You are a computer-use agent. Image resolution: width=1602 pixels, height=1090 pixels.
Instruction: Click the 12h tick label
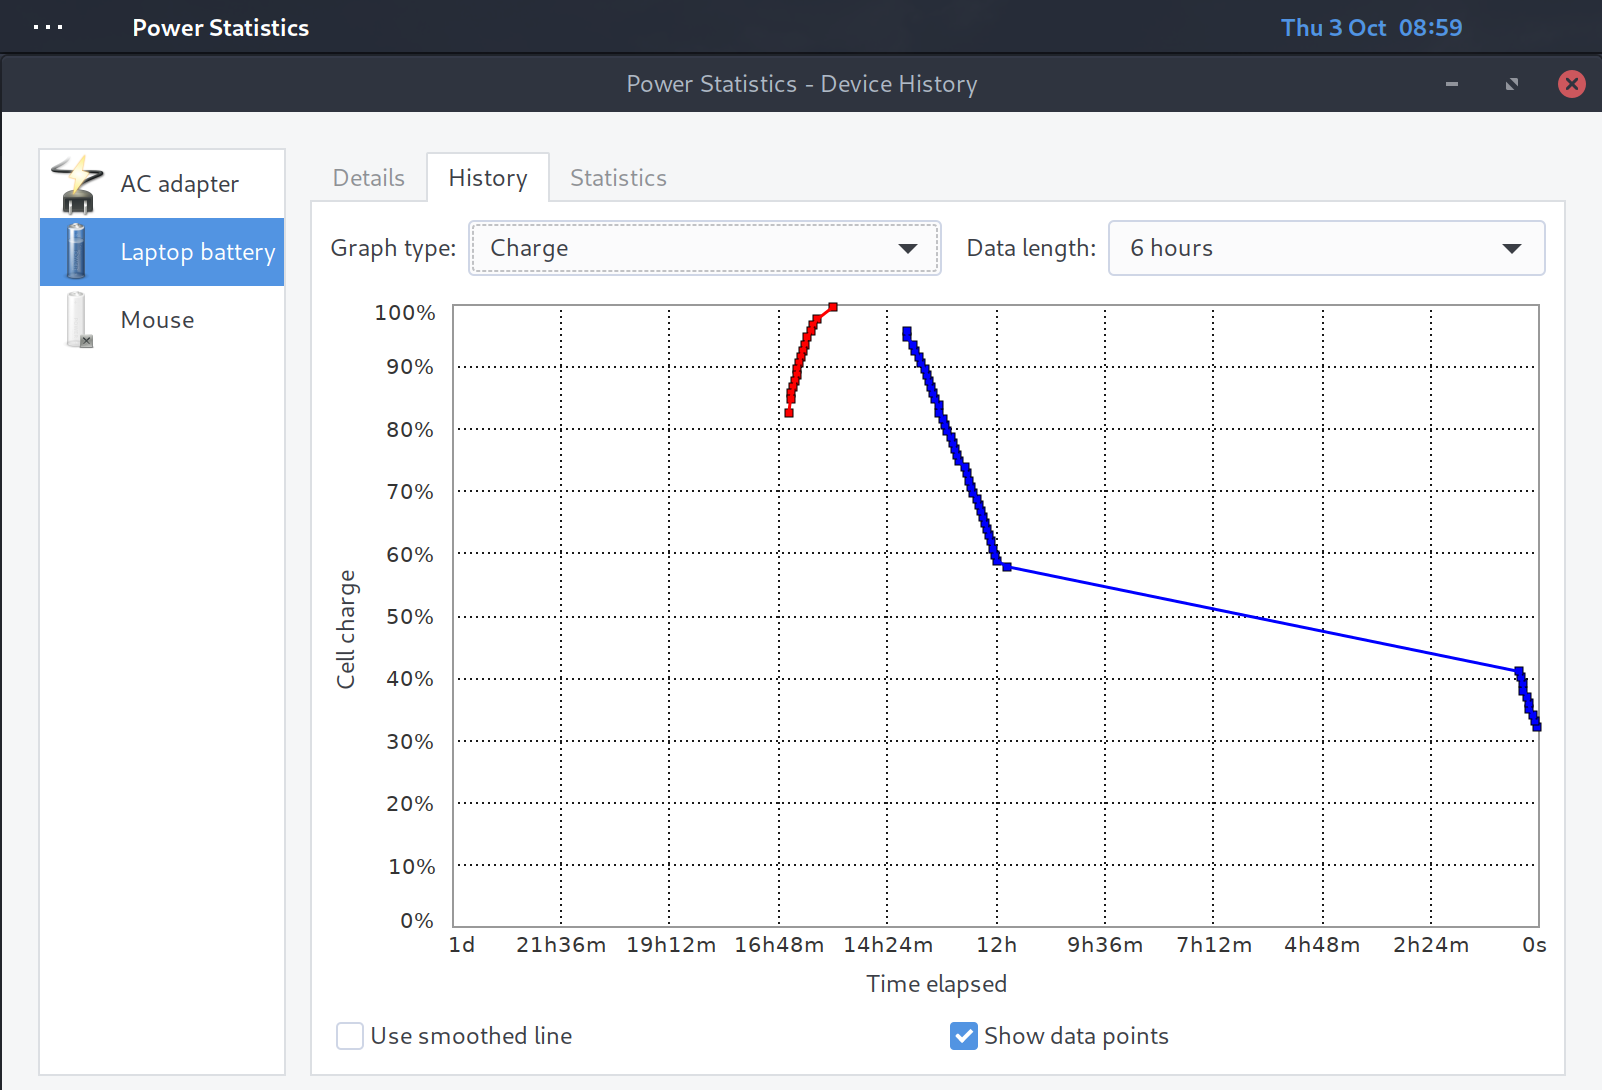point(996,945)
